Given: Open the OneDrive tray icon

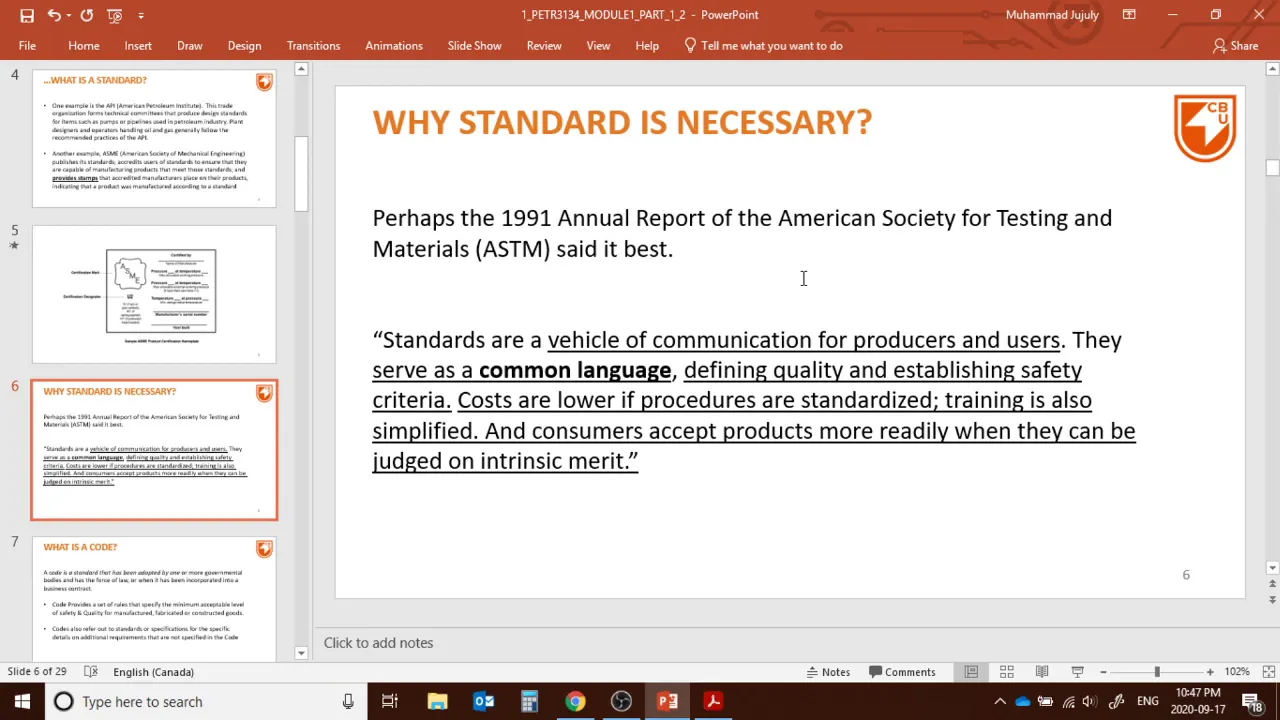Looking at the screenshot, I should point(1022,702).
